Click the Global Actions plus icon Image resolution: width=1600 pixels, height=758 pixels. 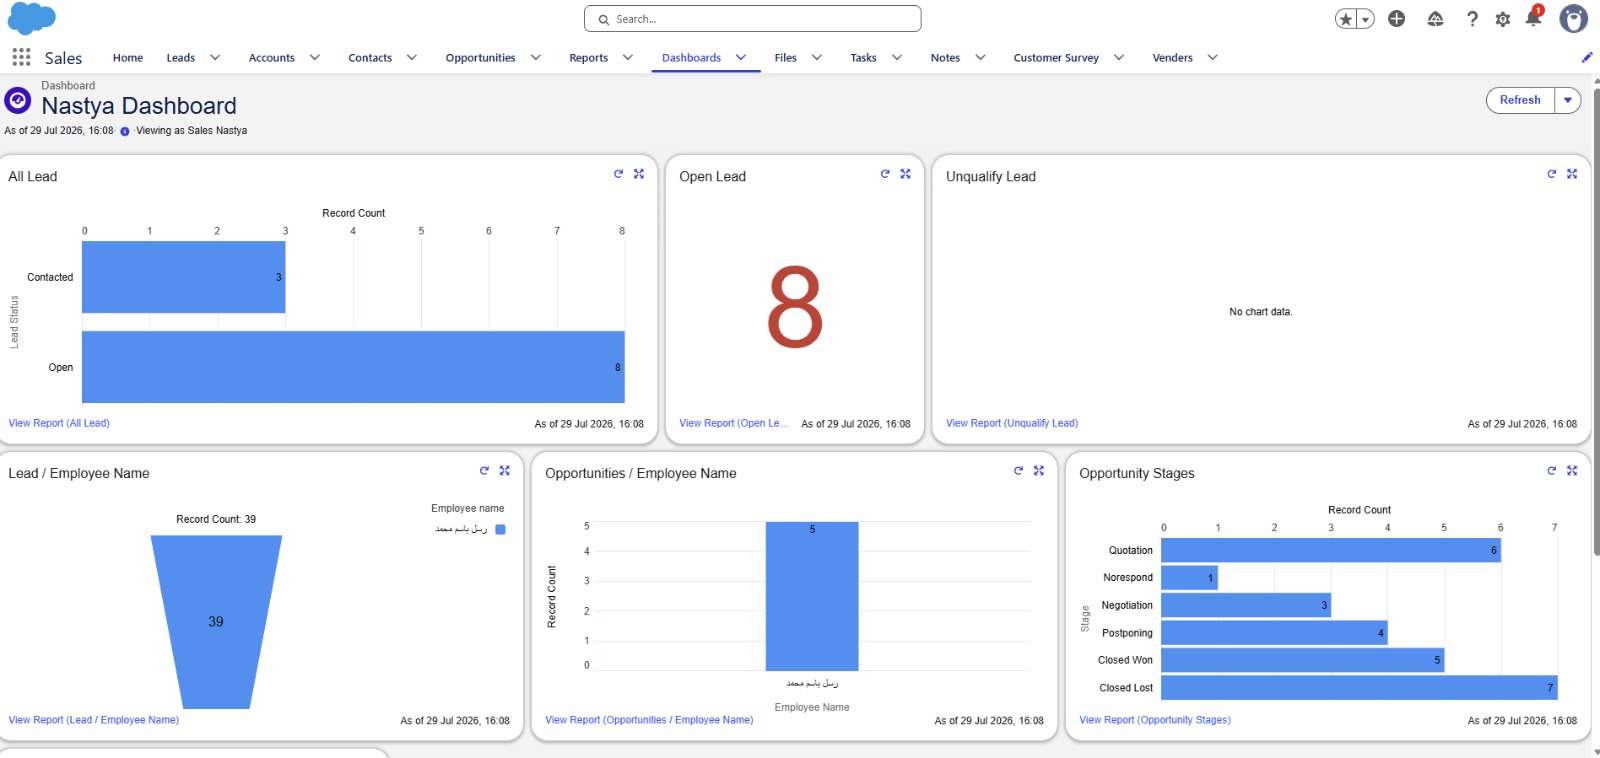click(x=1397, y=19)
